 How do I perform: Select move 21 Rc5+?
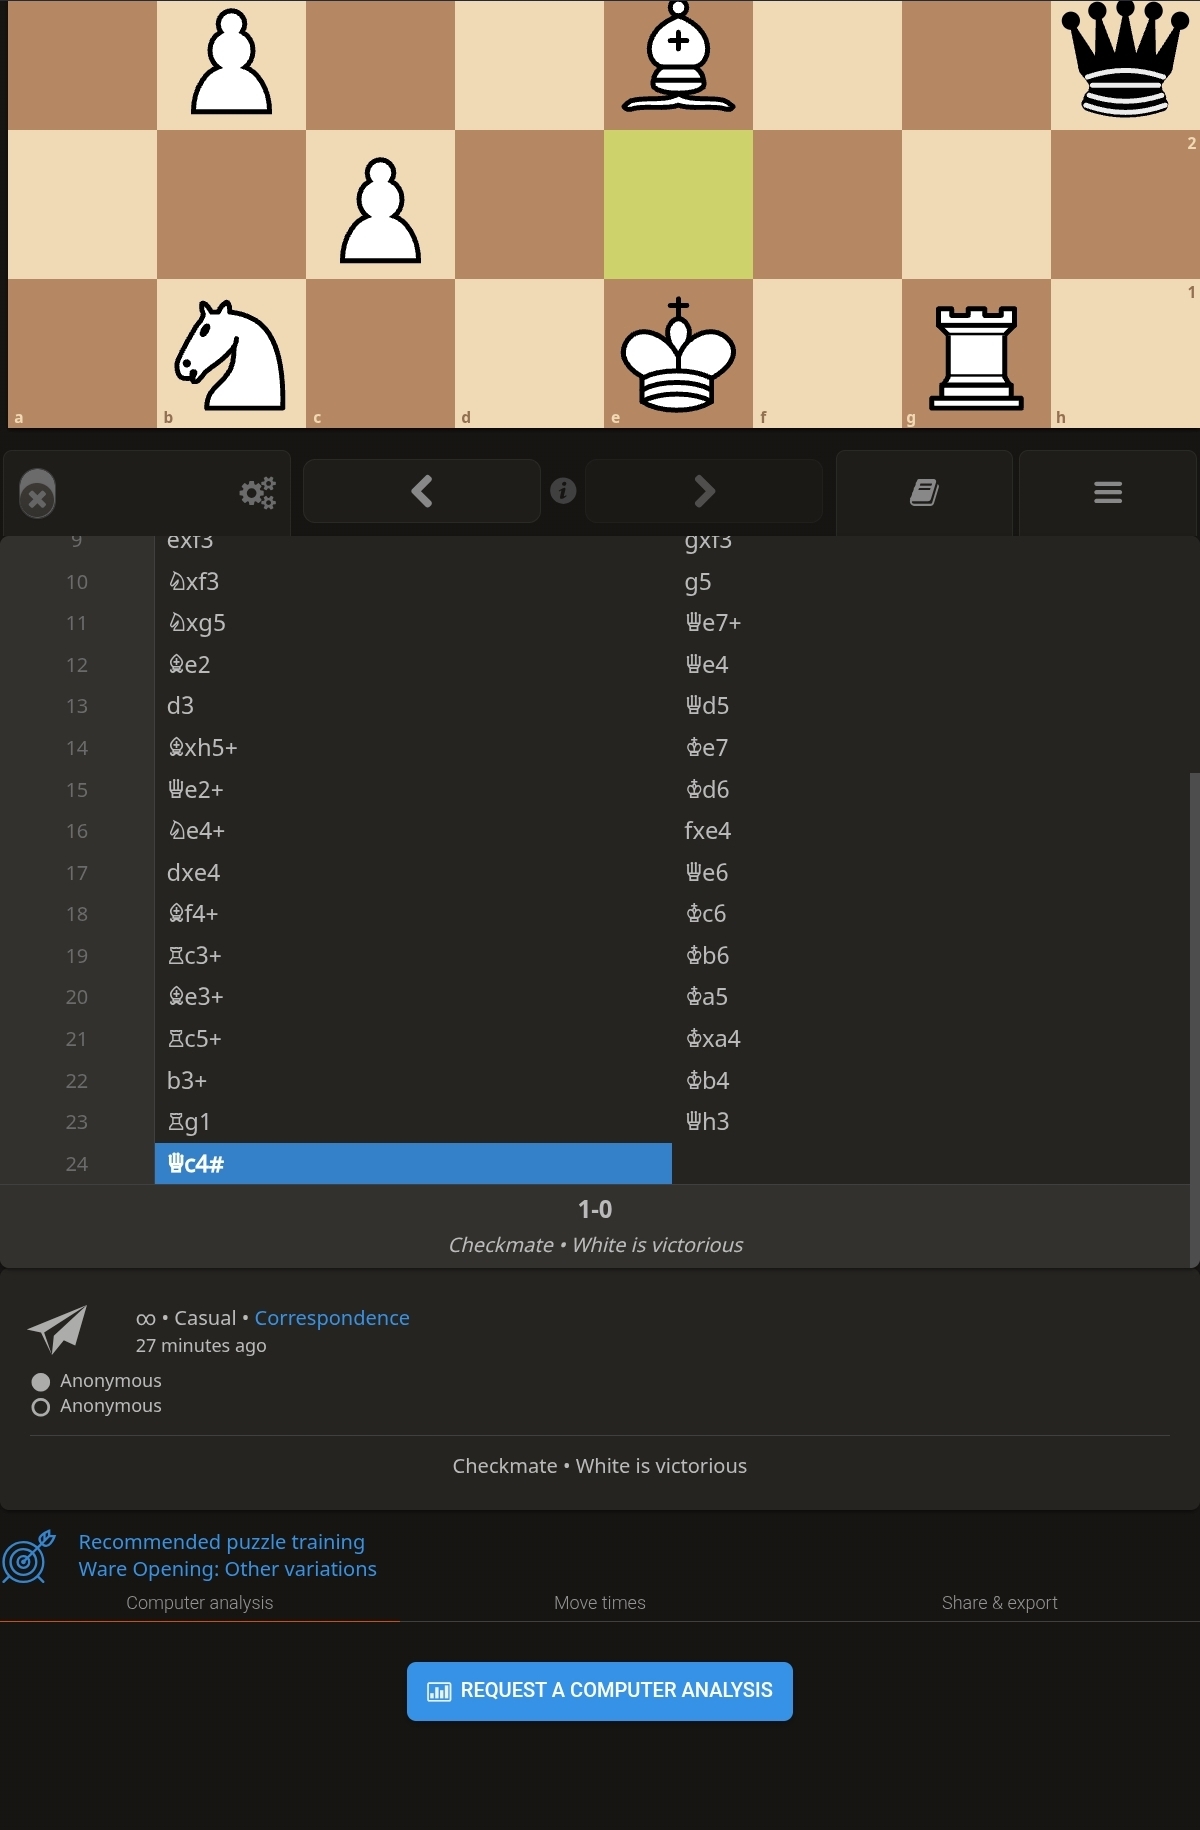point(413,1038)
